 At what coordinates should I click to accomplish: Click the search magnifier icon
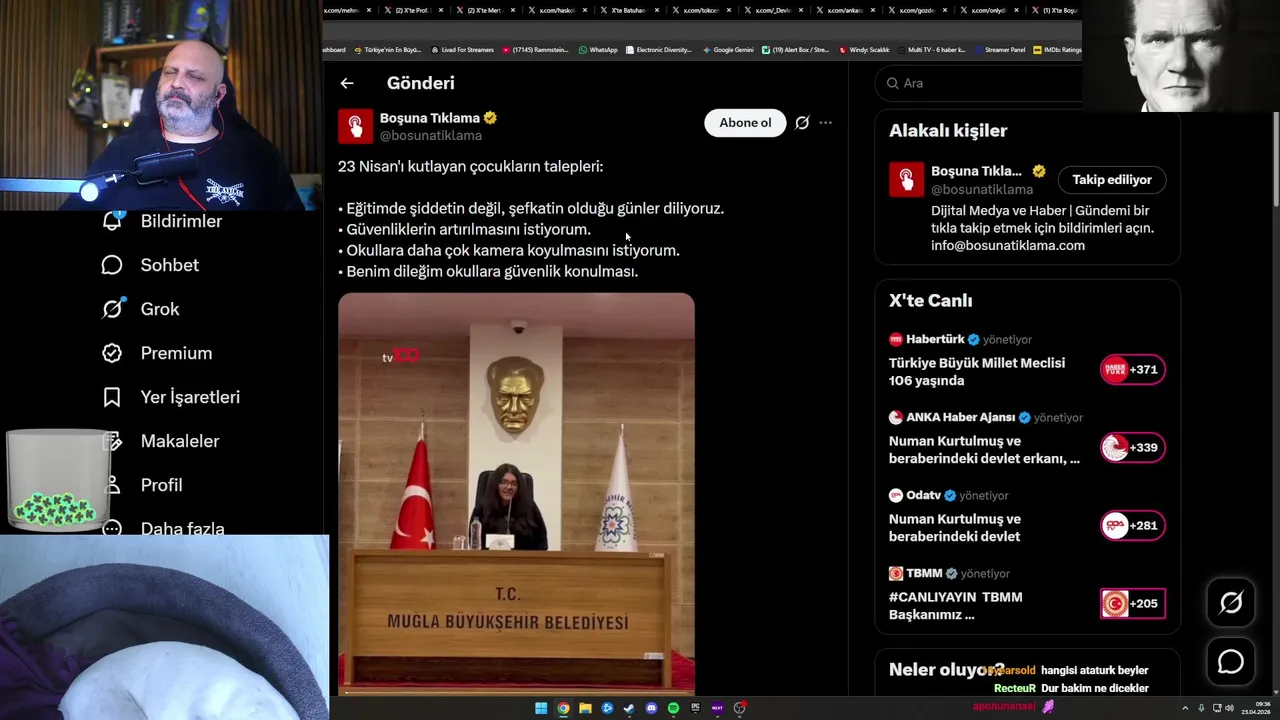tap(892, 83)
